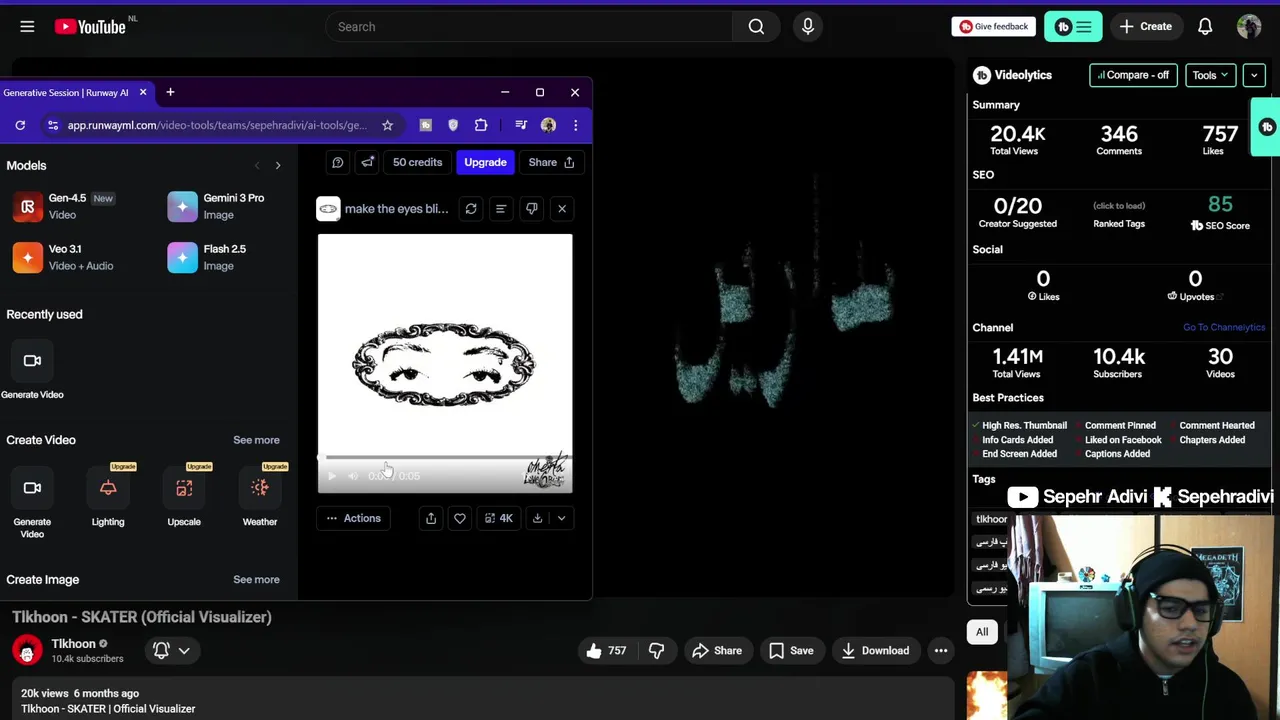Image resolution: width=1280 pixels, height=720 pixels.
Task: Expand the download options chevron
Action: pos(561,518)
